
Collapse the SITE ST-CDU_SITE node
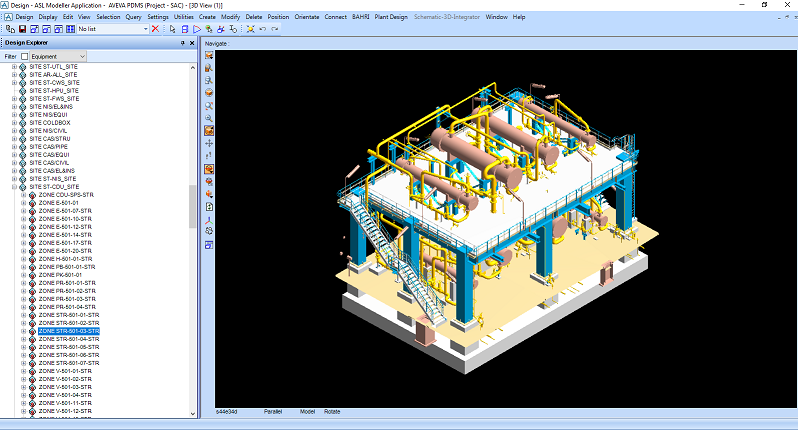coord(14,187)
